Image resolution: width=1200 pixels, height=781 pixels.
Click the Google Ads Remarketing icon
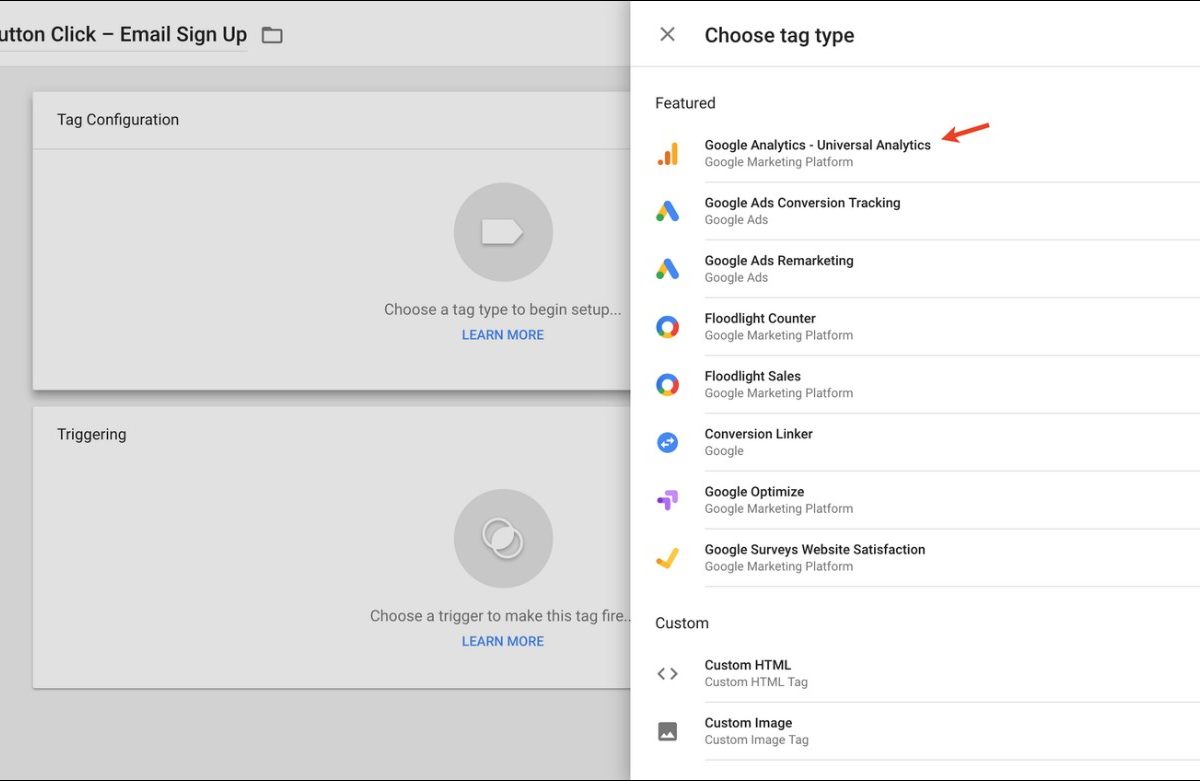(667, 269)
